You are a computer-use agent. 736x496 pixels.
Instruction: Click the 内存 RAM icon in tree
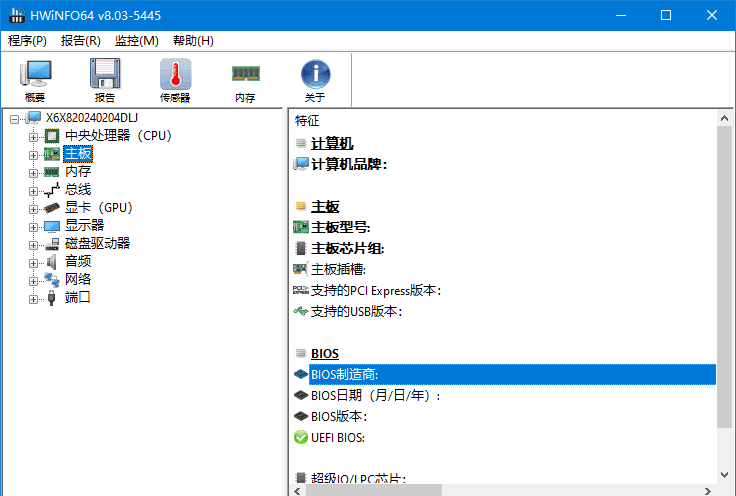point(52,172)
